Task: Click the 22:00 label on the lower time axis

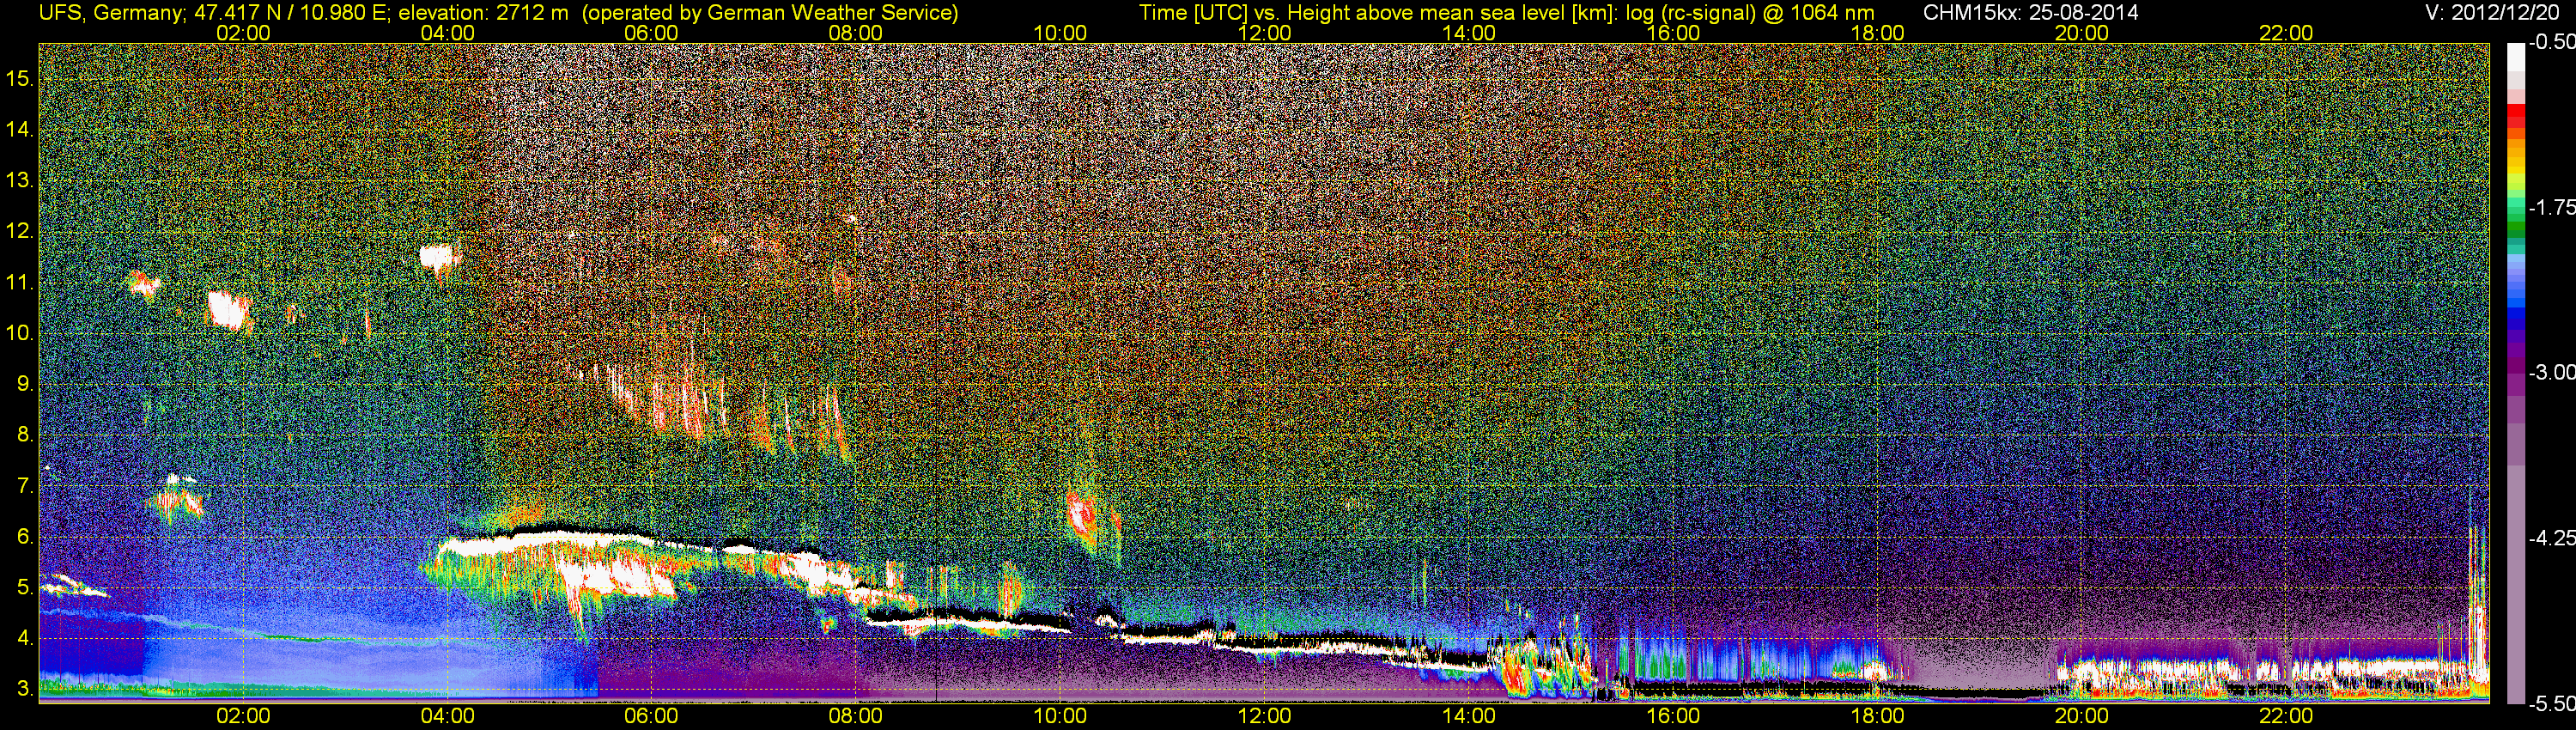Action: pyautogui.click(x=2286, y=716)
